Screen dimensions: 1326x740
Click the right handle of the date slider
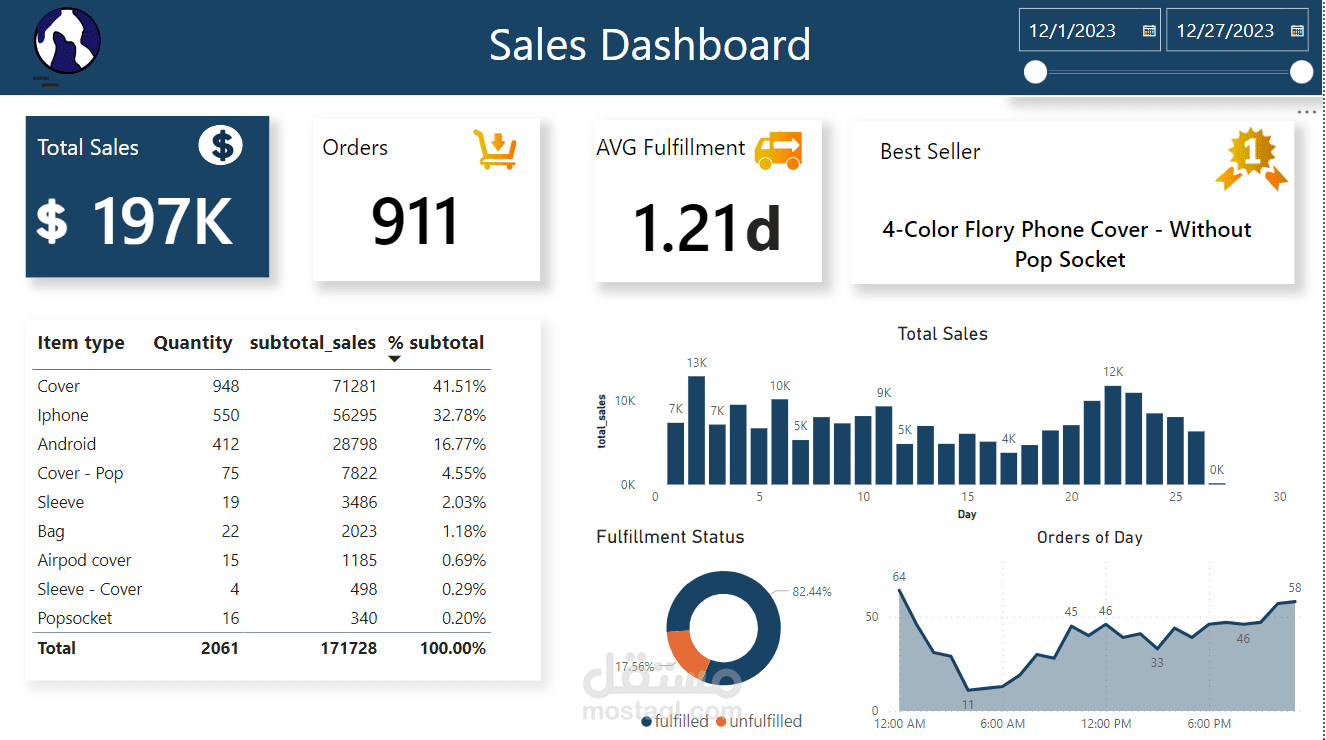pos(1301,72)
